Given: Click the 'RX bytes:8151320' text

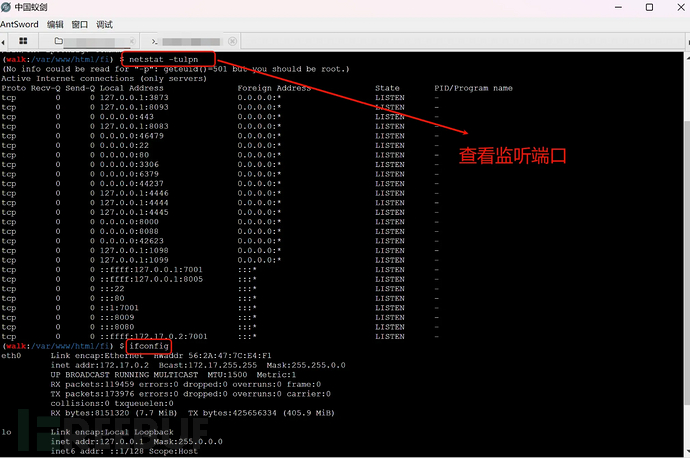Looking at the screenshot, I should 90,413.
